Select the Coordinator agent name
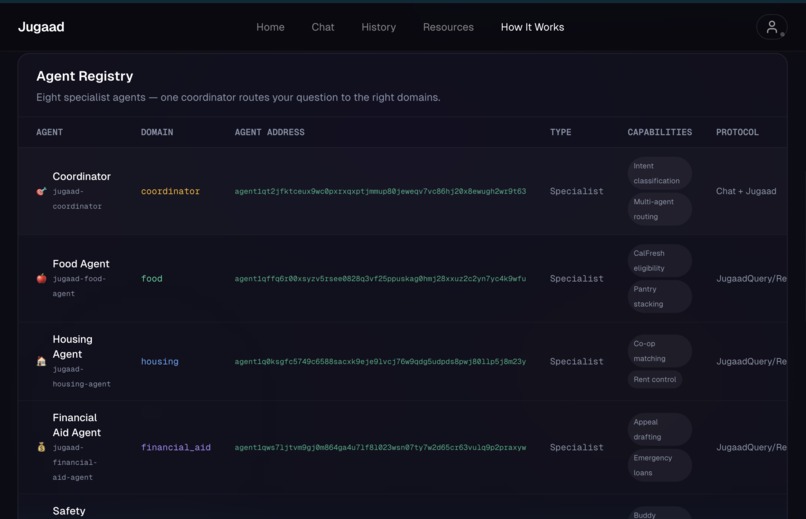Screen dimensions: 806x519 [x=81, y=176]
